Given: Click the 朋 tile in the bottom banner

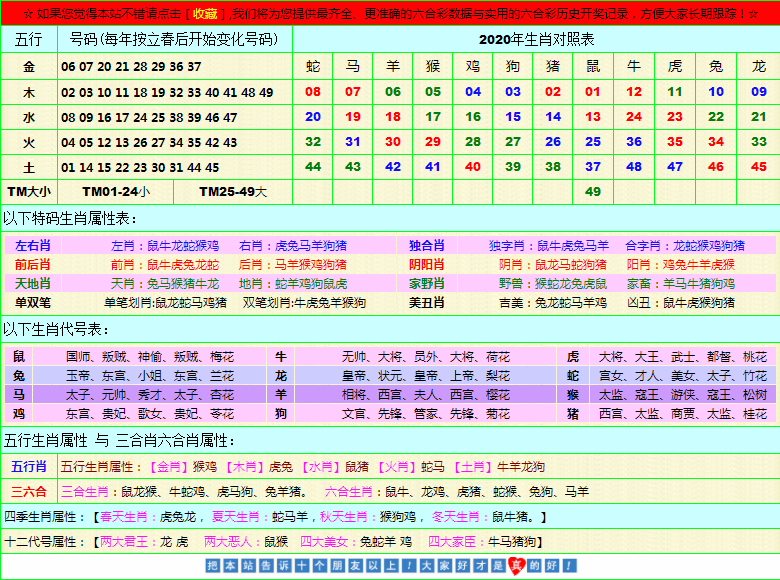Looking at the screenshot, I should click(x=338, y=566).
